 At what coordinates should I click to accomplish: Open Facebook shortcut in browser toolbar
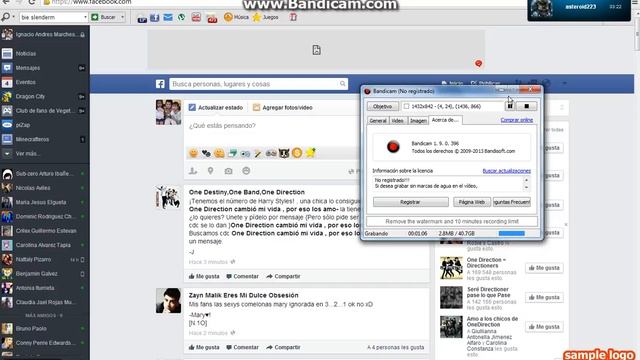[x=154, y=18]
